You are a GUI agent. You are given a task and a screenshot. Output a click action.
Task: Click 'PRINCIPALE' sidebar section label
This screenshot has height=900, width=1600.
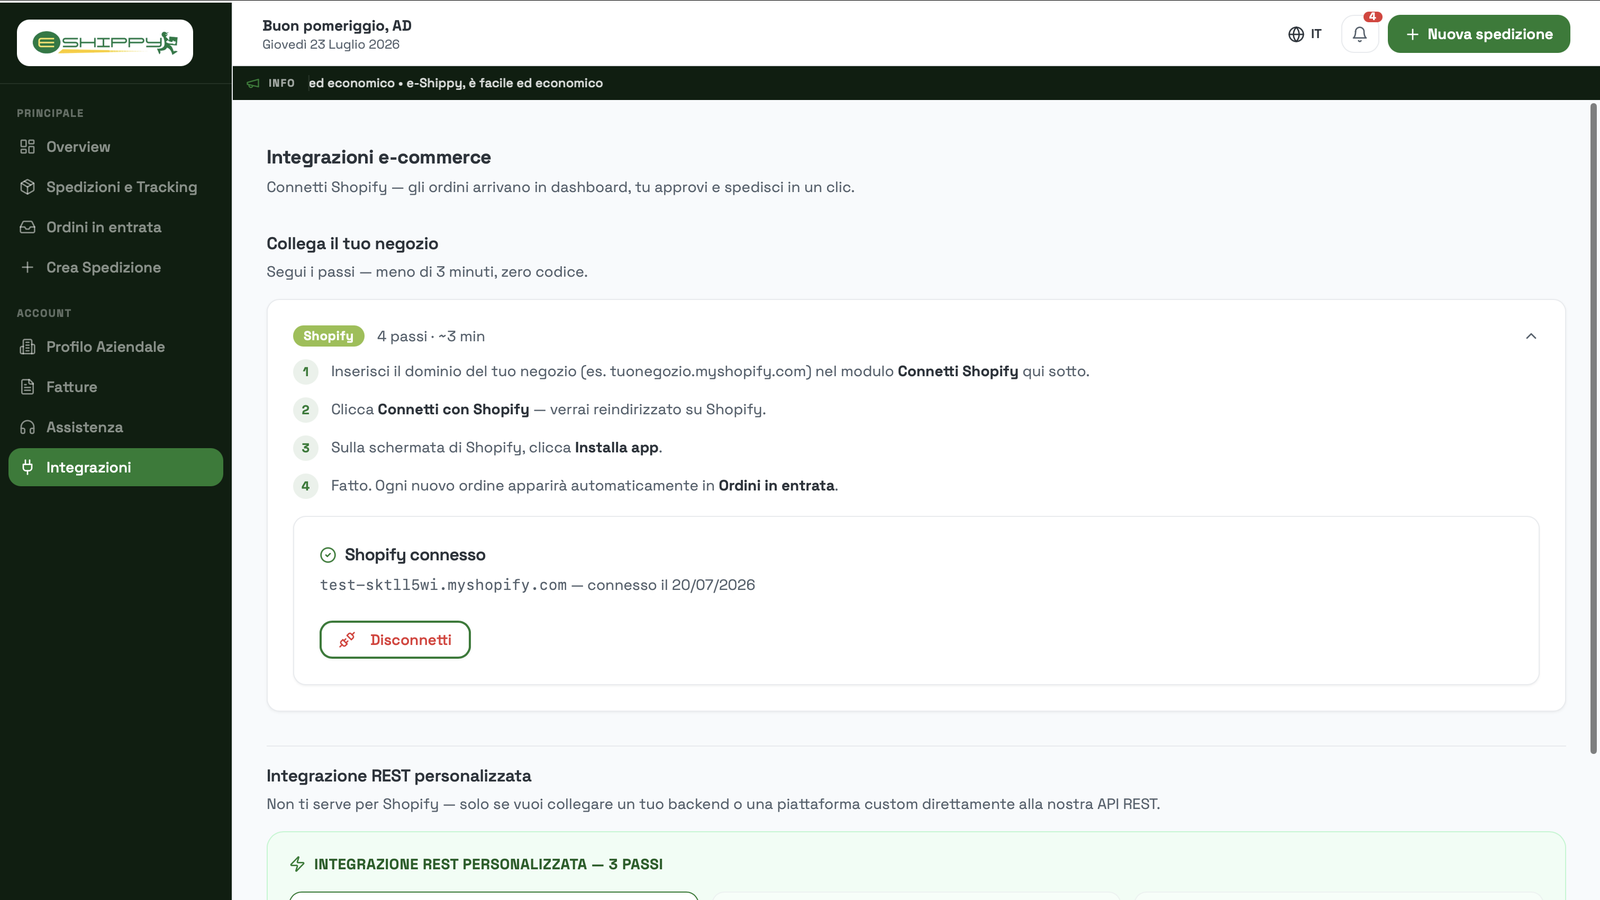coord(50,113)
